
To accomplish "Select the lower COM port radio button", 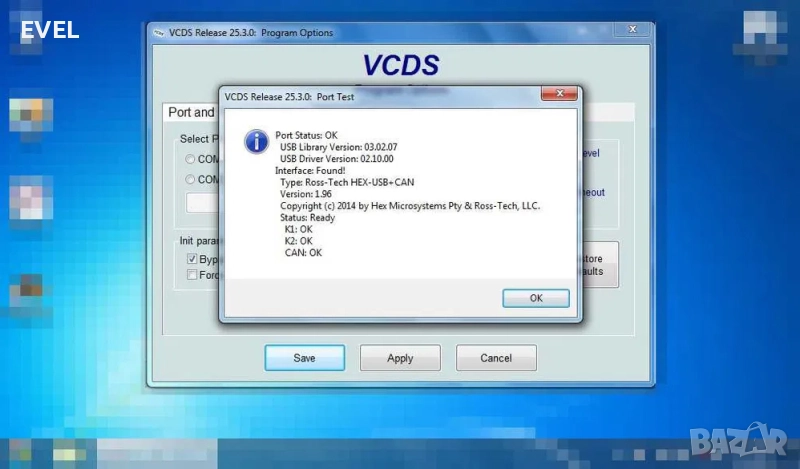I will click(190, 180).
